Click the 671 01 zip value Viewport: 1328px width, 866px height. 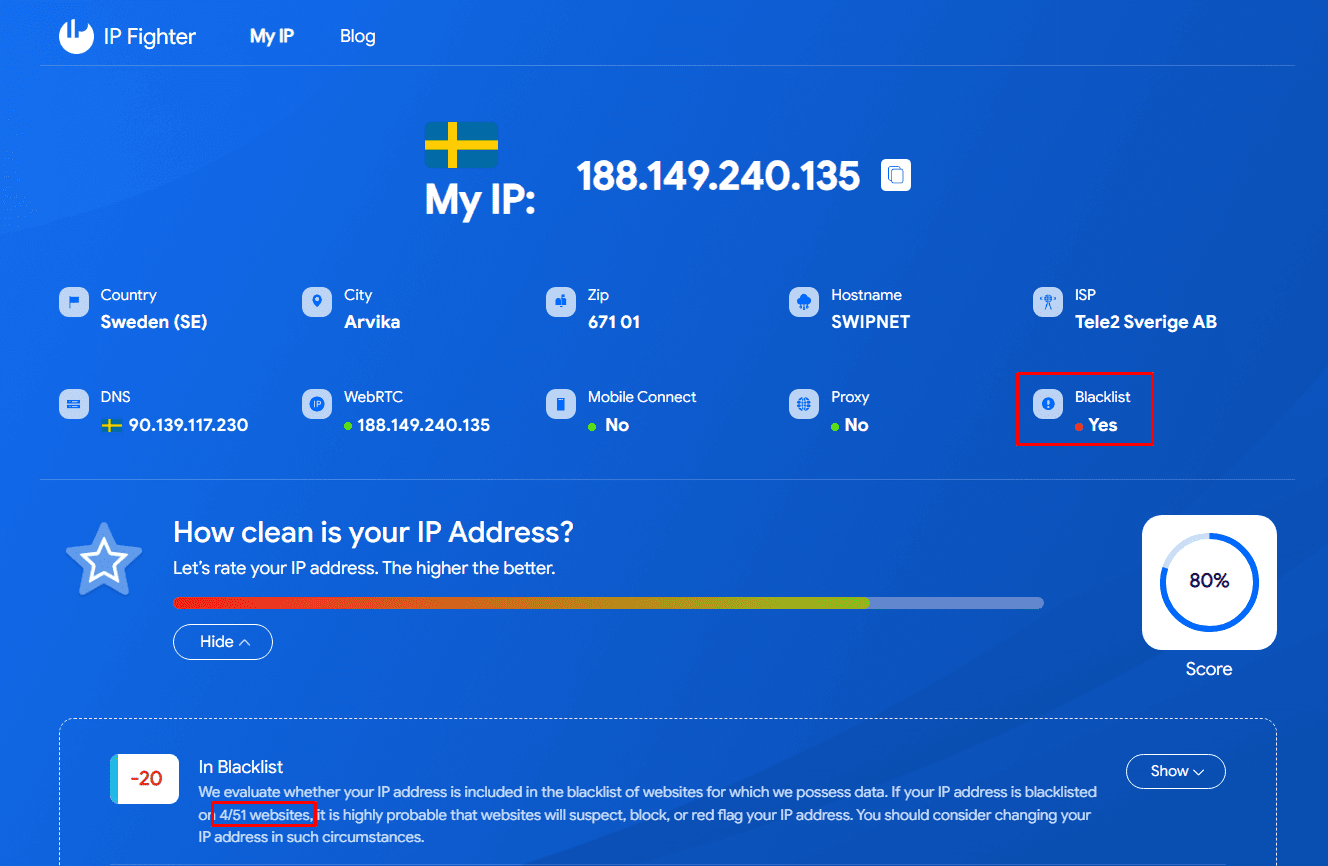point(614,322)
